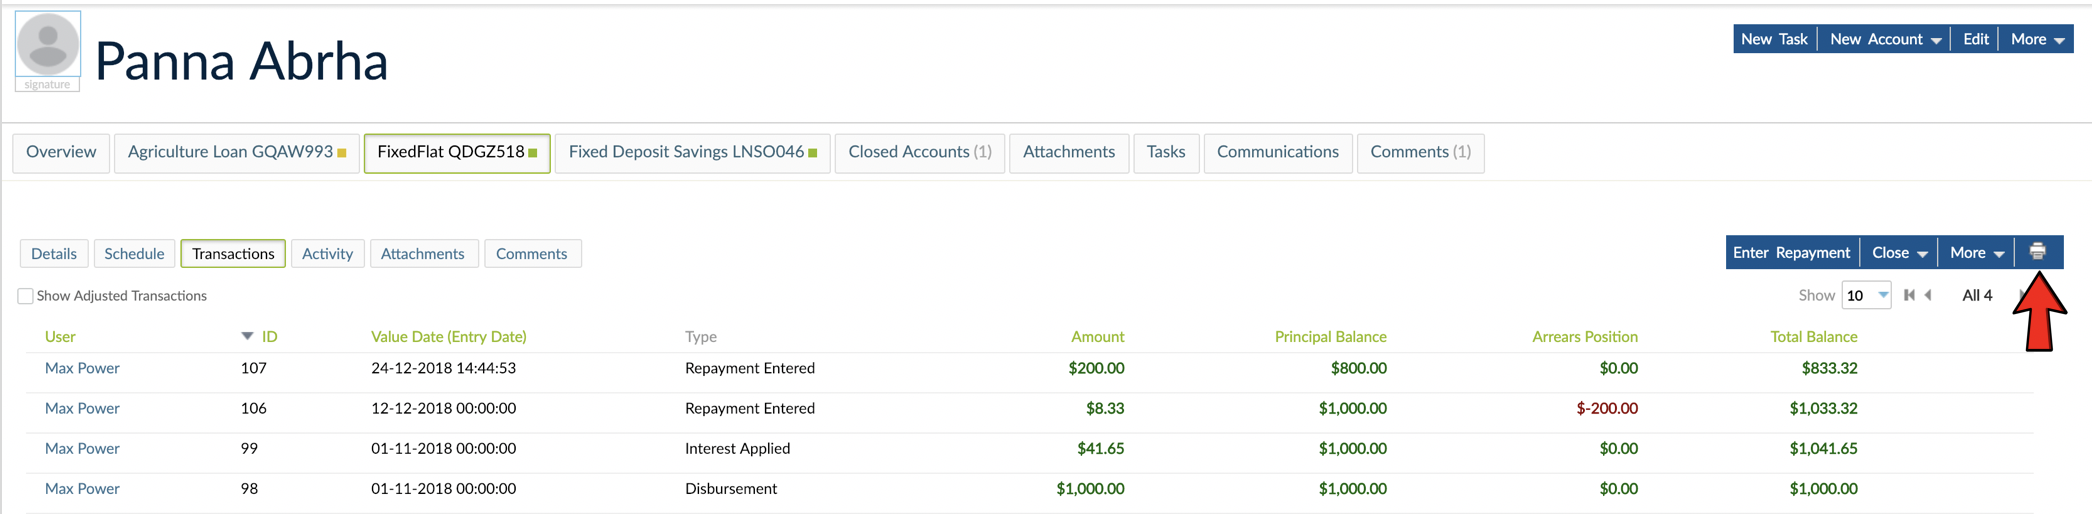The width and height of the screenshot is (2092, 514).
Task: Click the $8.33 amount value
Action: click(x=1105, y=408)
